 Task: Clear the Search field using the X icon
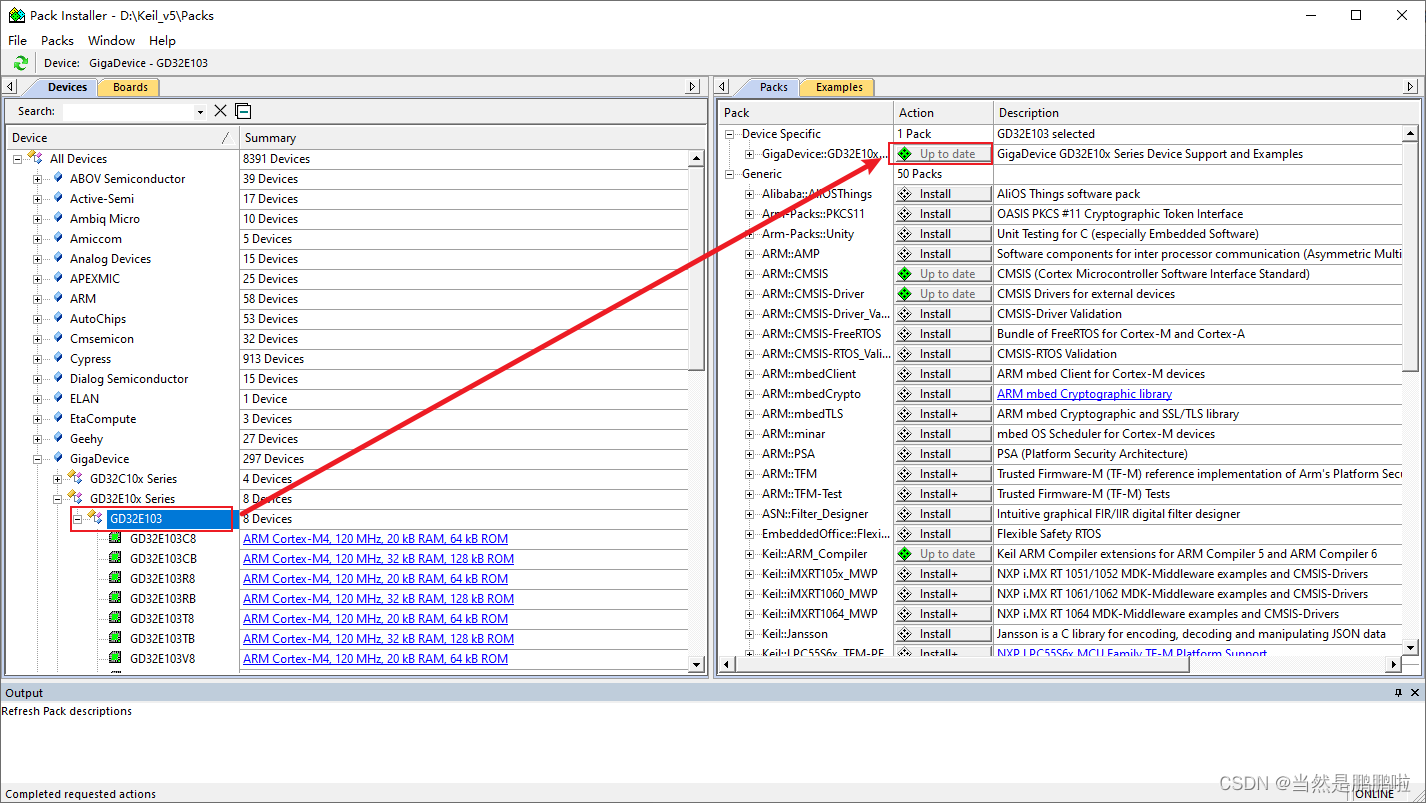tap(220, 111)
